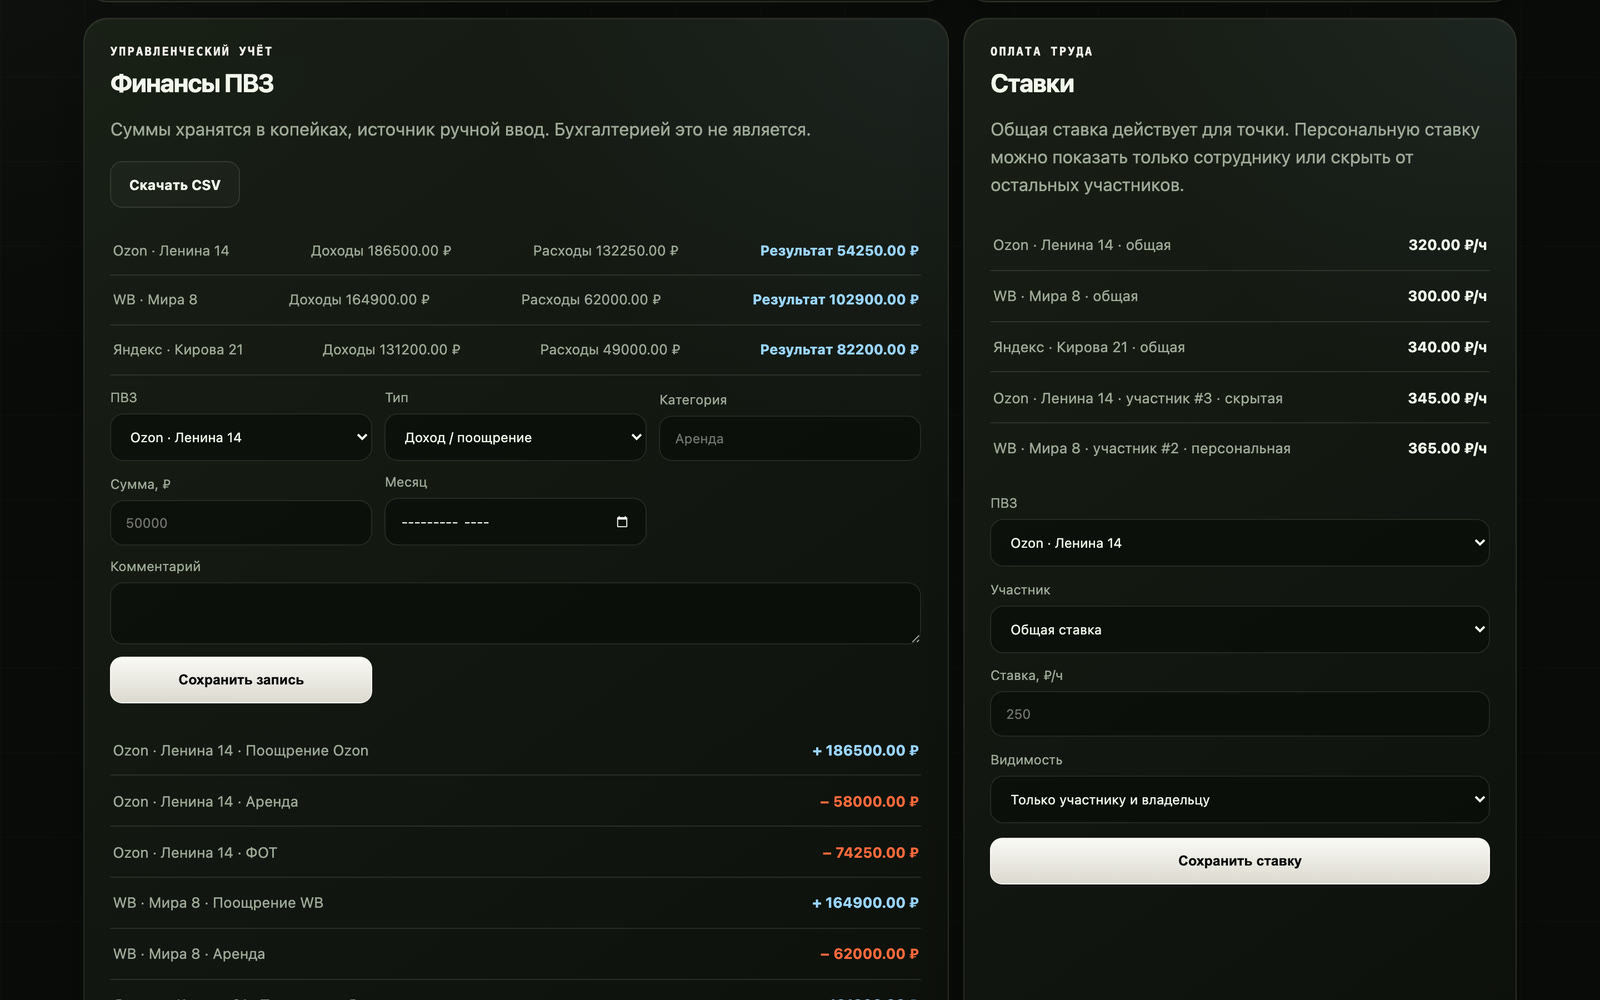Focus the Категория field with Аренда placeholder
Image resolution: width=1600 pixels, height=1000 pixels.
point(790,438)
